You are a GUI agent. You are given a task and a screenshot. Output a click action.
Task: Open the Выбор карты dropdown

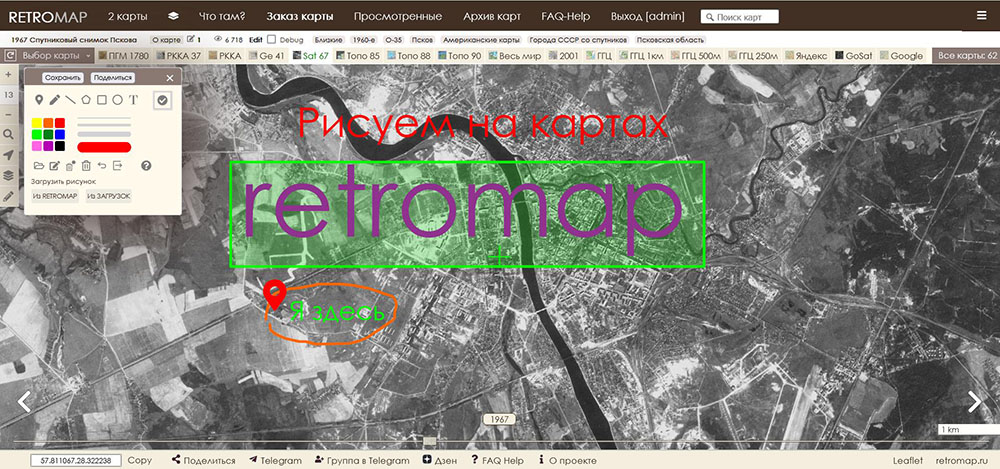click(50, 56)
